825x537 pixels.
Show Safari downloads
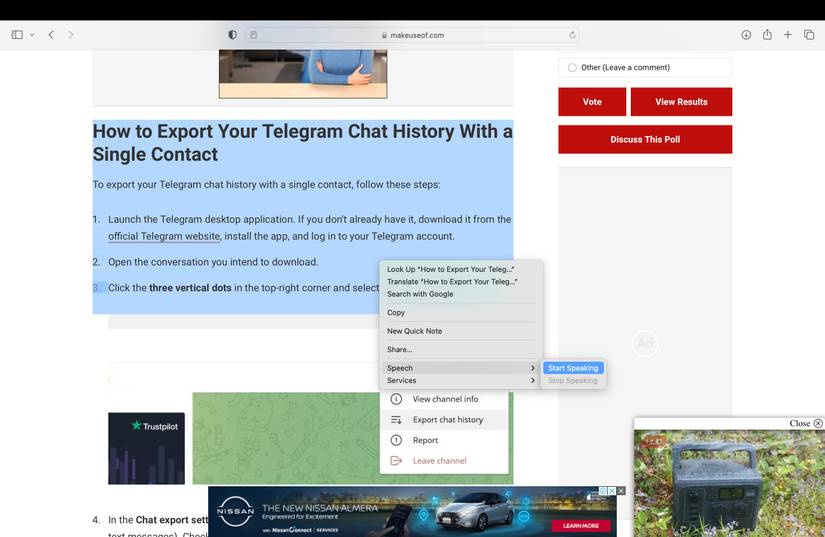coord(746,35)
